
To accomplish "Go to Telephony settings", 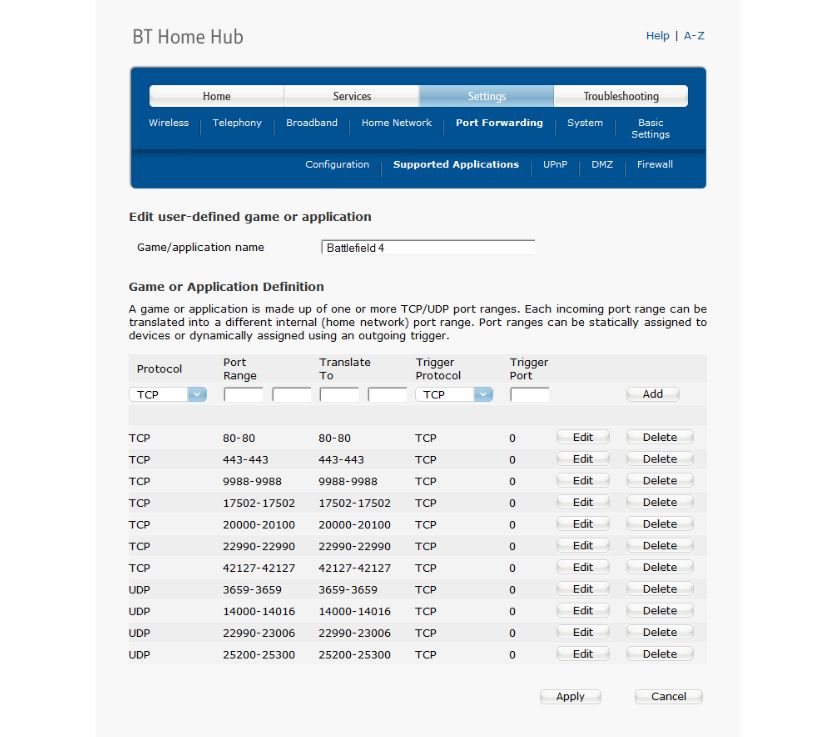I will click(237, 123).
